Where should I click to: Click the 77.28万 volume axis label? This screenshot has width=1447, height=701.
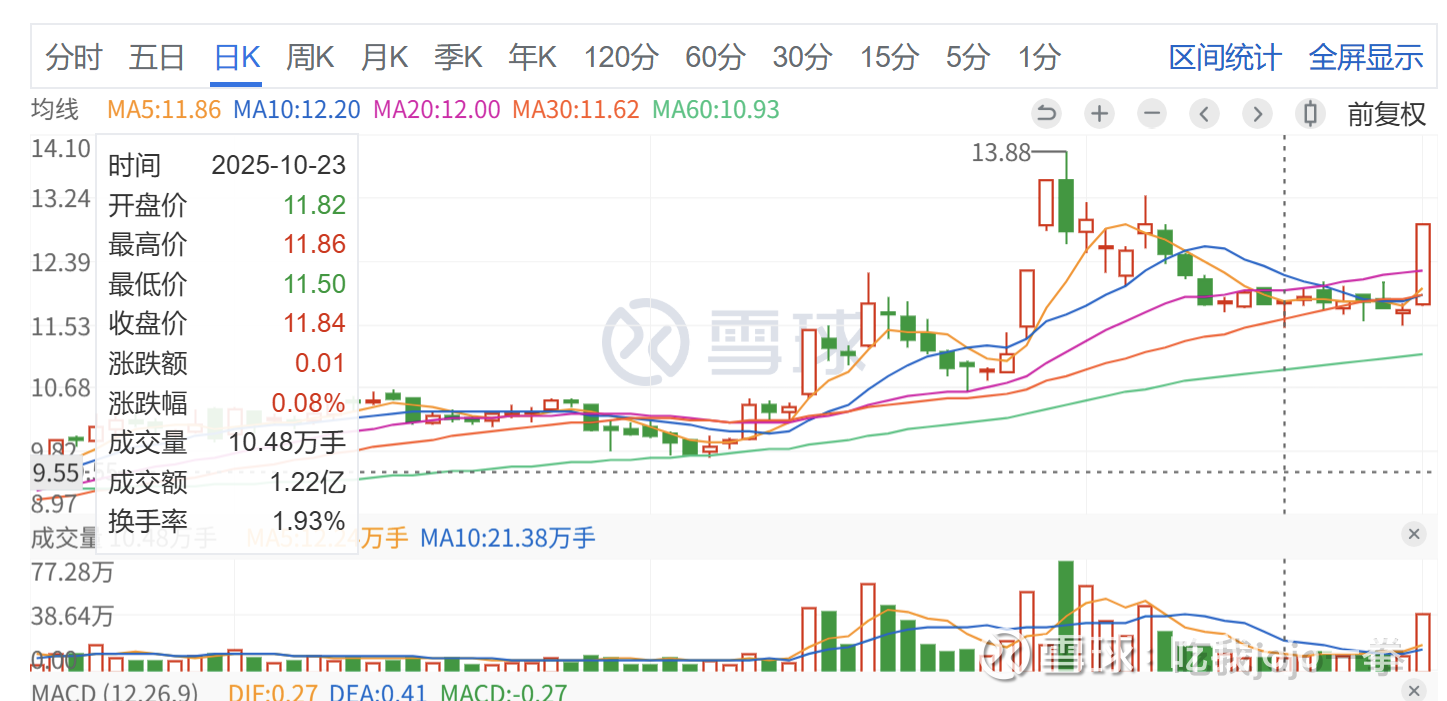coord(72,573)
